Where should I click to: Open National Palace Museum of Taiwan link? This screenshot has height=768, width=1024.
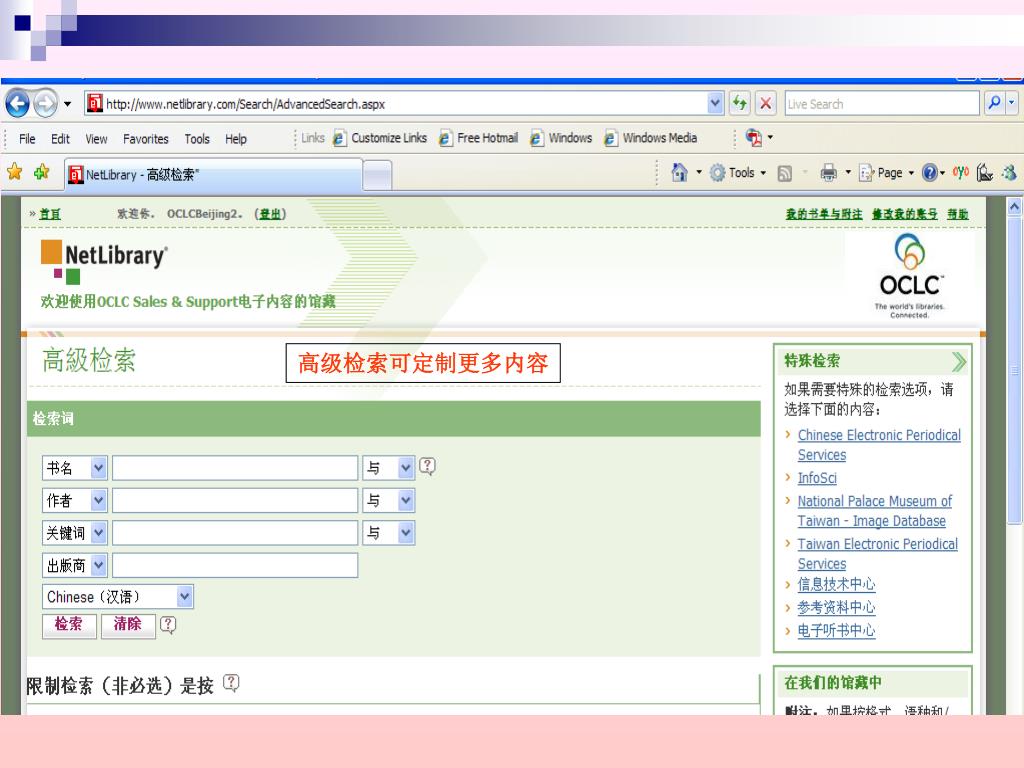point(874,511)
